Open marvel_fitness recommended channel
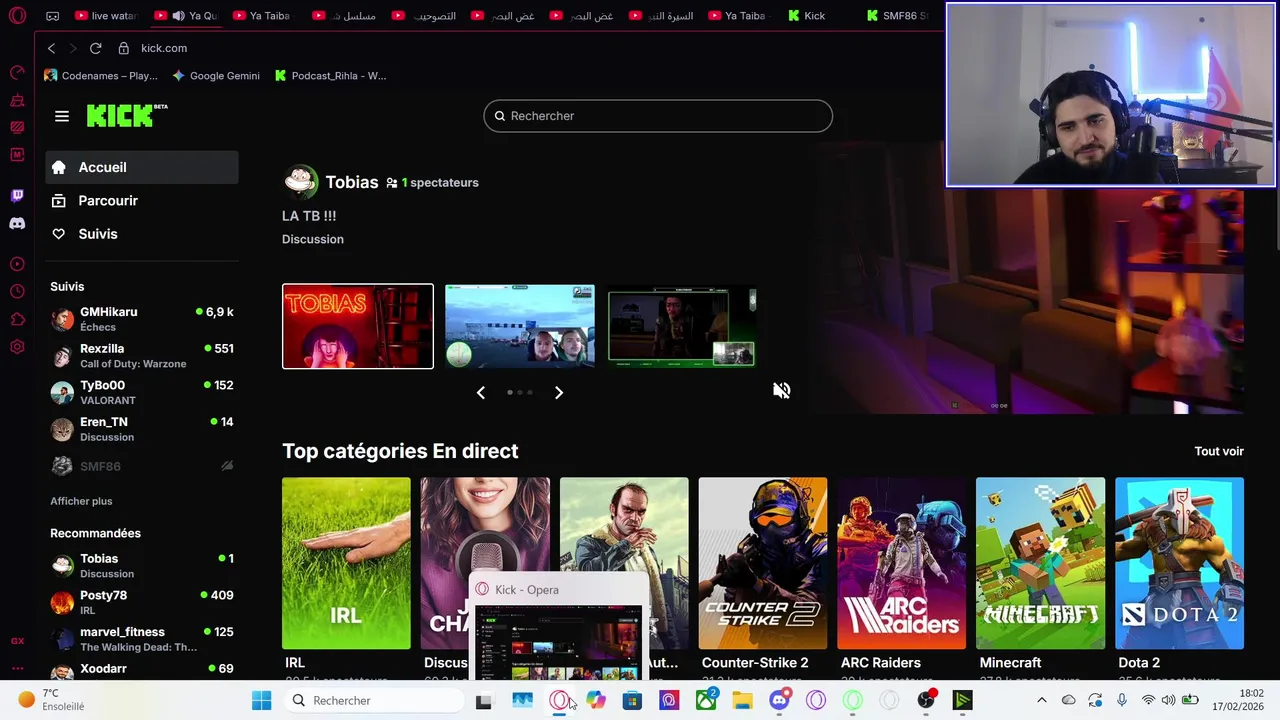Viewport: 1280px width, 720px height. 142,639
